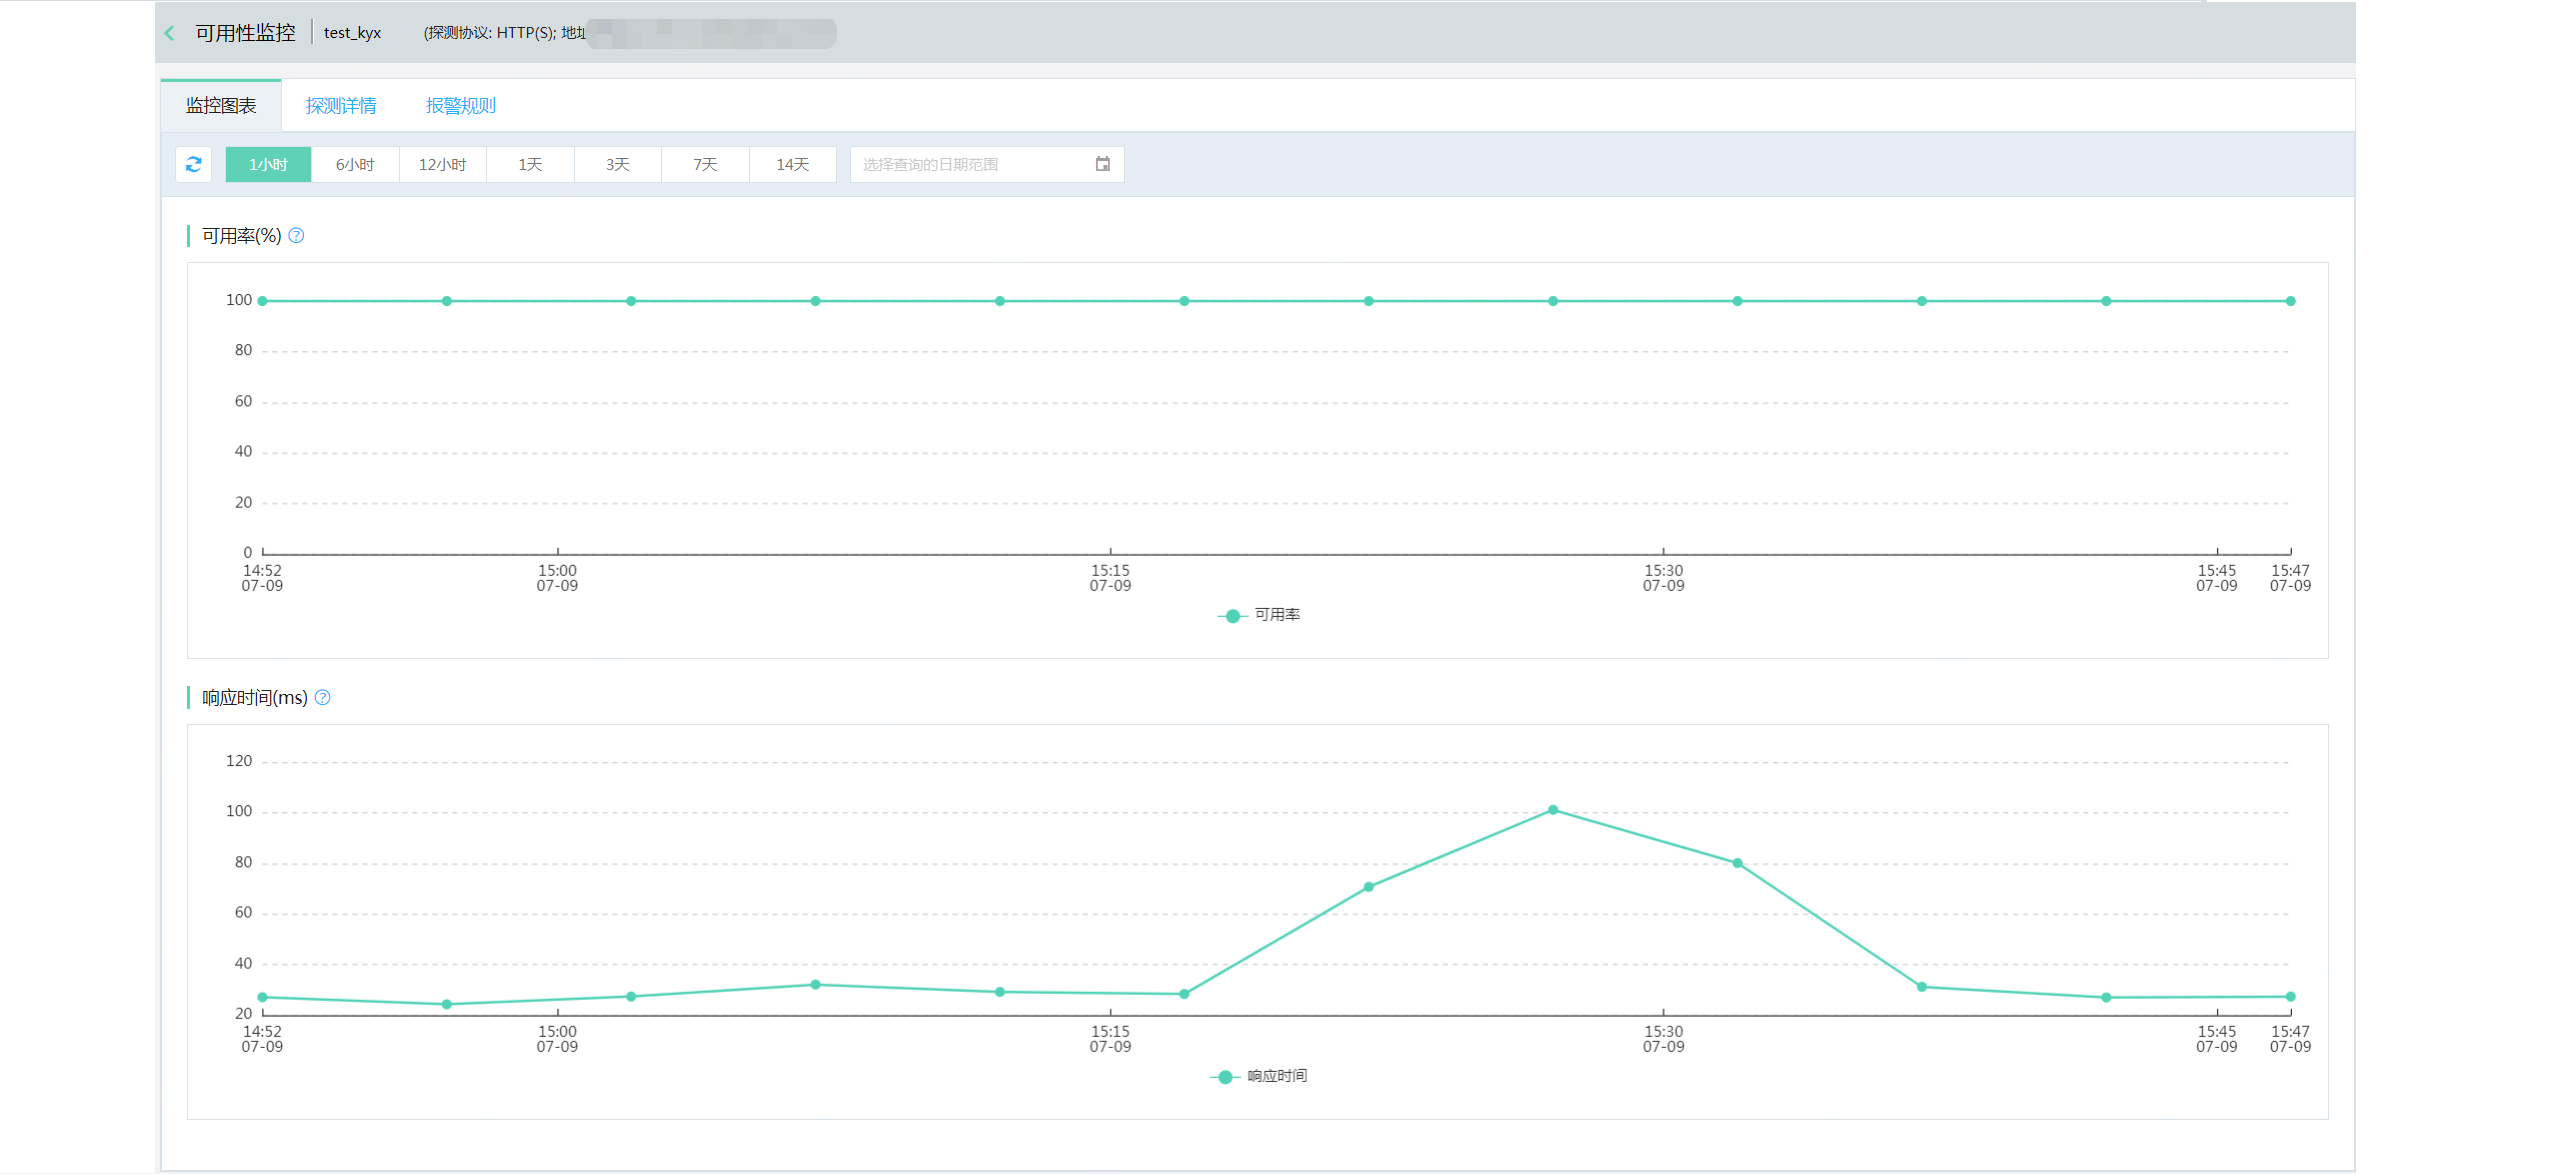Click the back arrow next to 可用性监控
Viewport: 2575px width, 1174px height.
[x=168, y=32]
